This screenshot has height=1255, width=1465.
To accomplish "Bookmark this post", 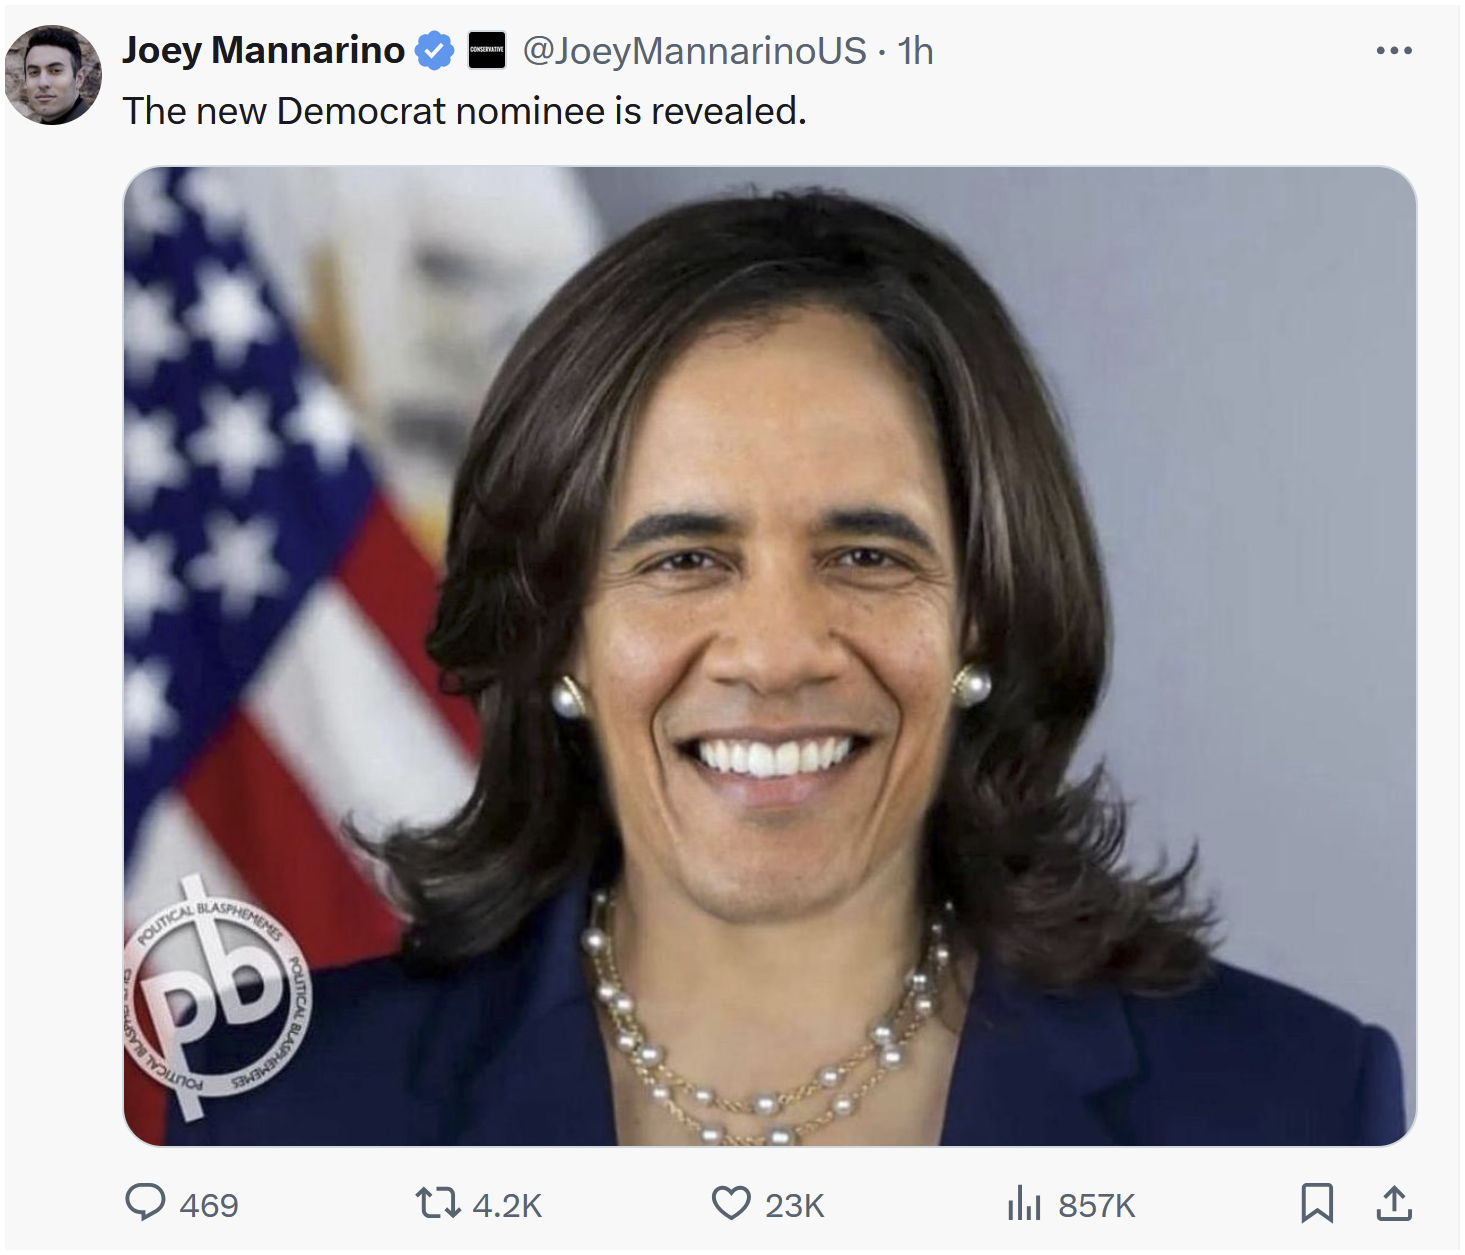I will pos(1317,1202).
